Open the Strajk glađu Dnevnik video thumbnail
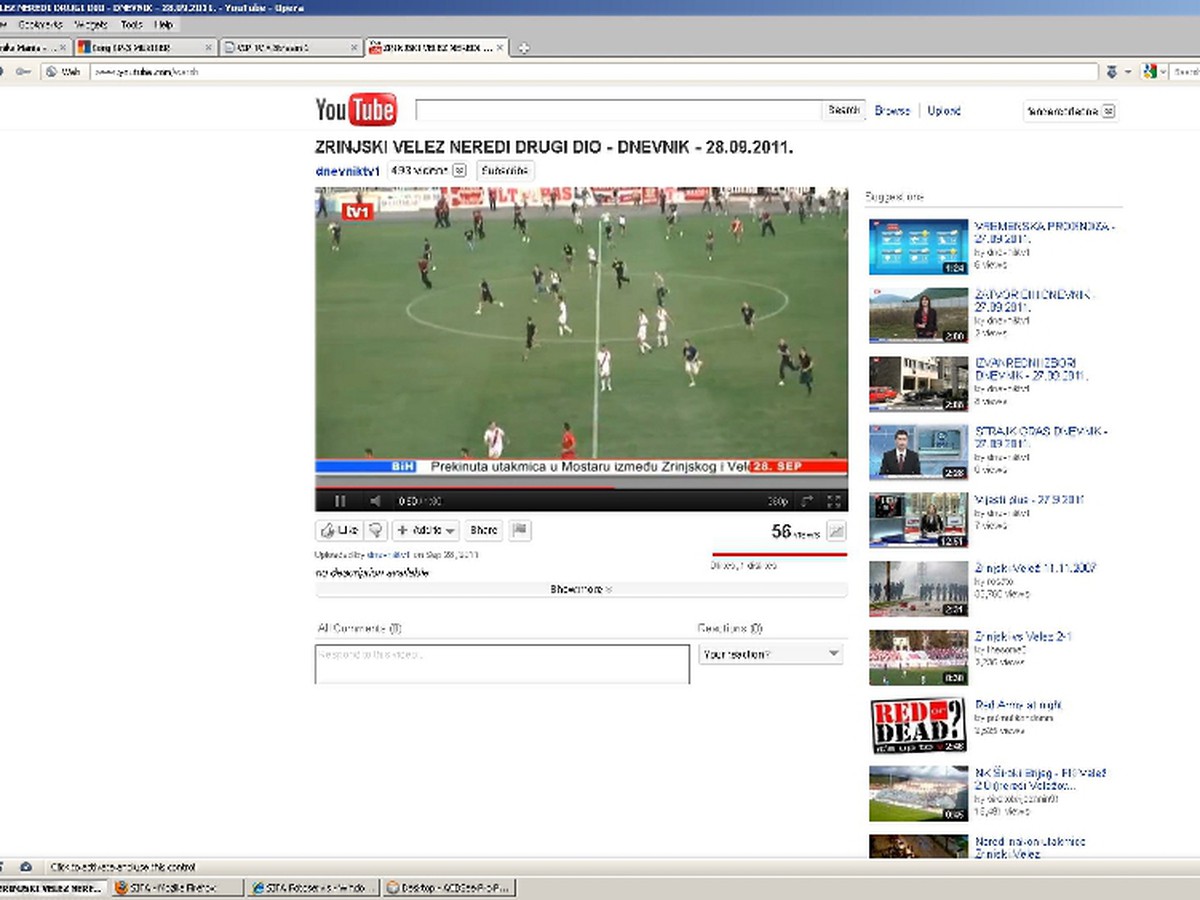 point(918,452)
